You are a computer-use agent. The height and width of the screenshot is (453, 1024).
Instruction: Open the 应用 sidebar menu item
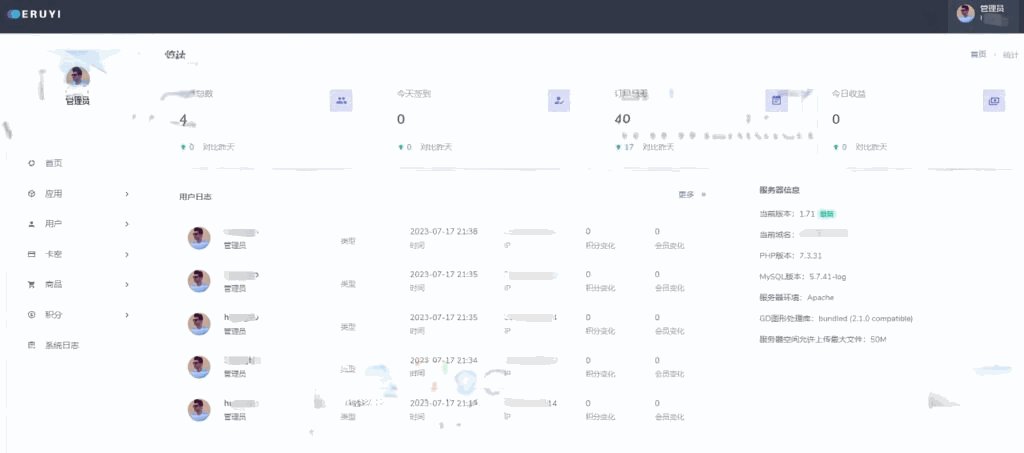click(x=54, y=194)
